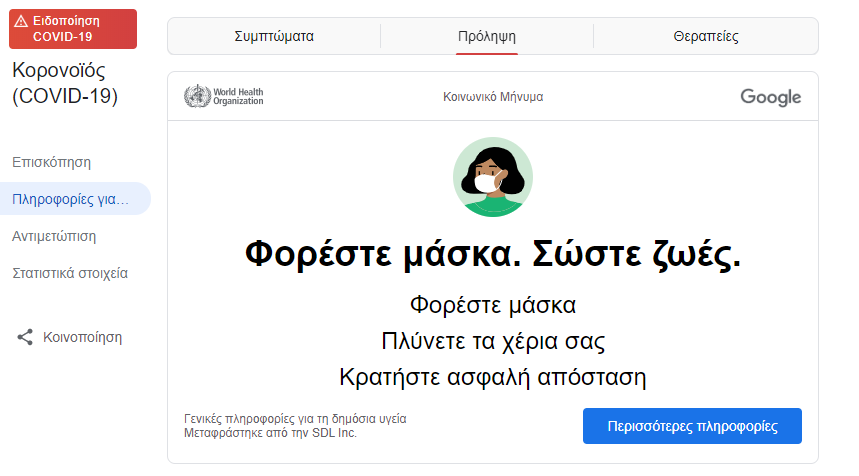Click the World Health Organization logo
The width and height of the screenshot is (859, 476).
(x=224, y=96)
